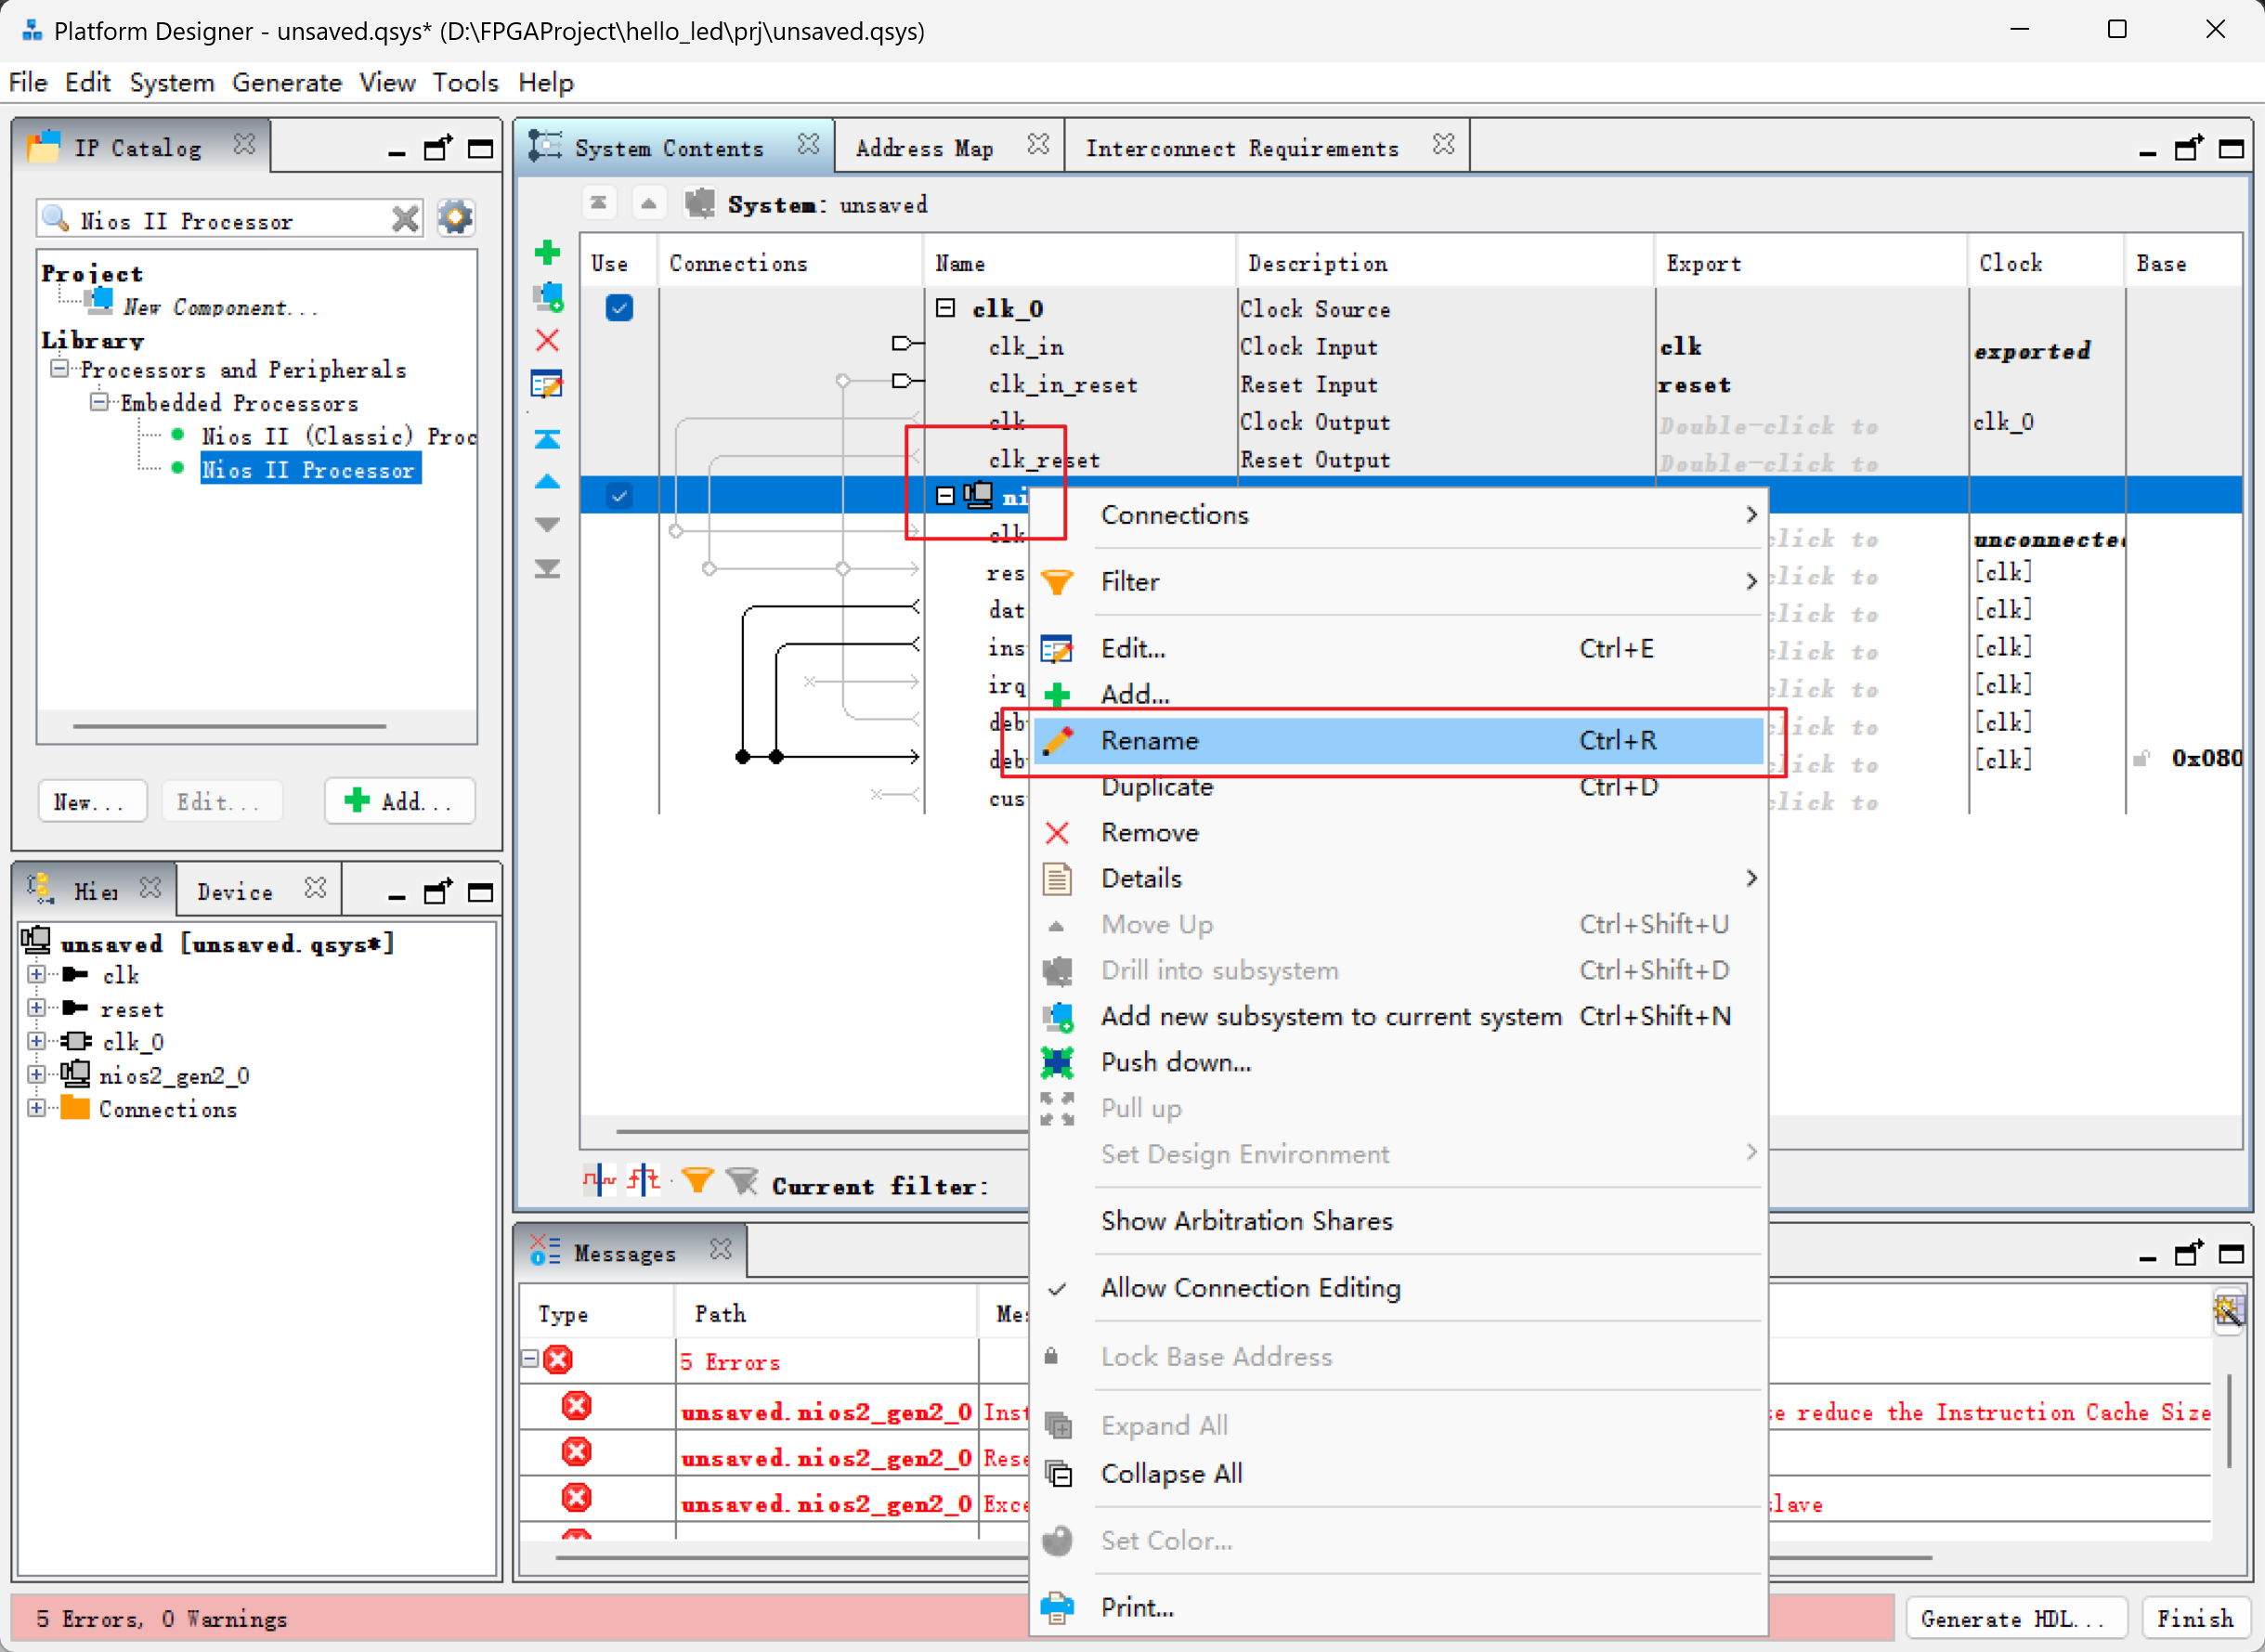
Task: Collapse the 5 Errors group in Messages
Action: point(530,1359)
